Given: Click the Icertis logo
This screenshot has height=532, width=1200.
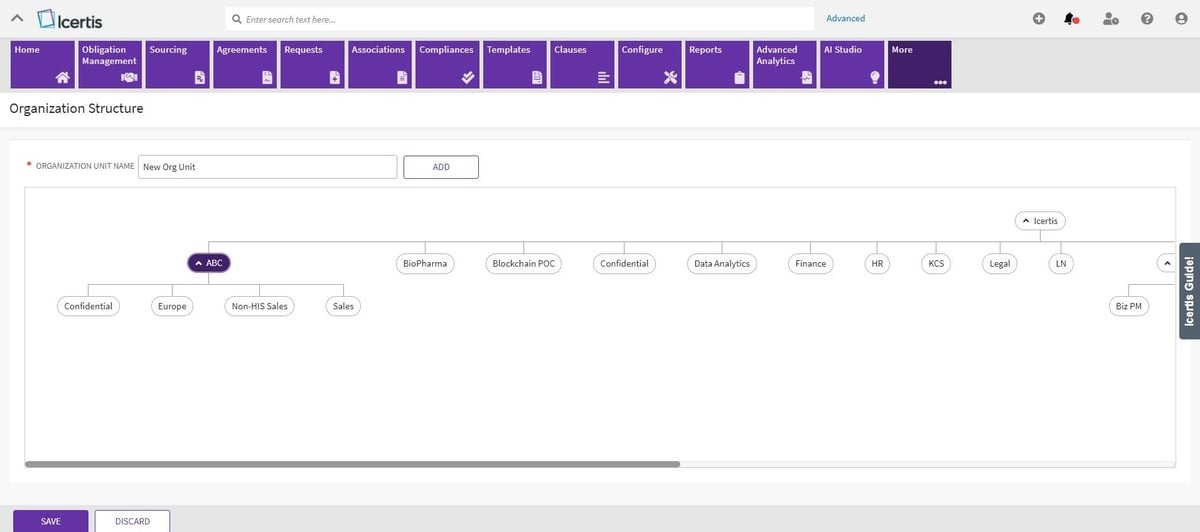Looking at the screenshot, I should [69, 19].
